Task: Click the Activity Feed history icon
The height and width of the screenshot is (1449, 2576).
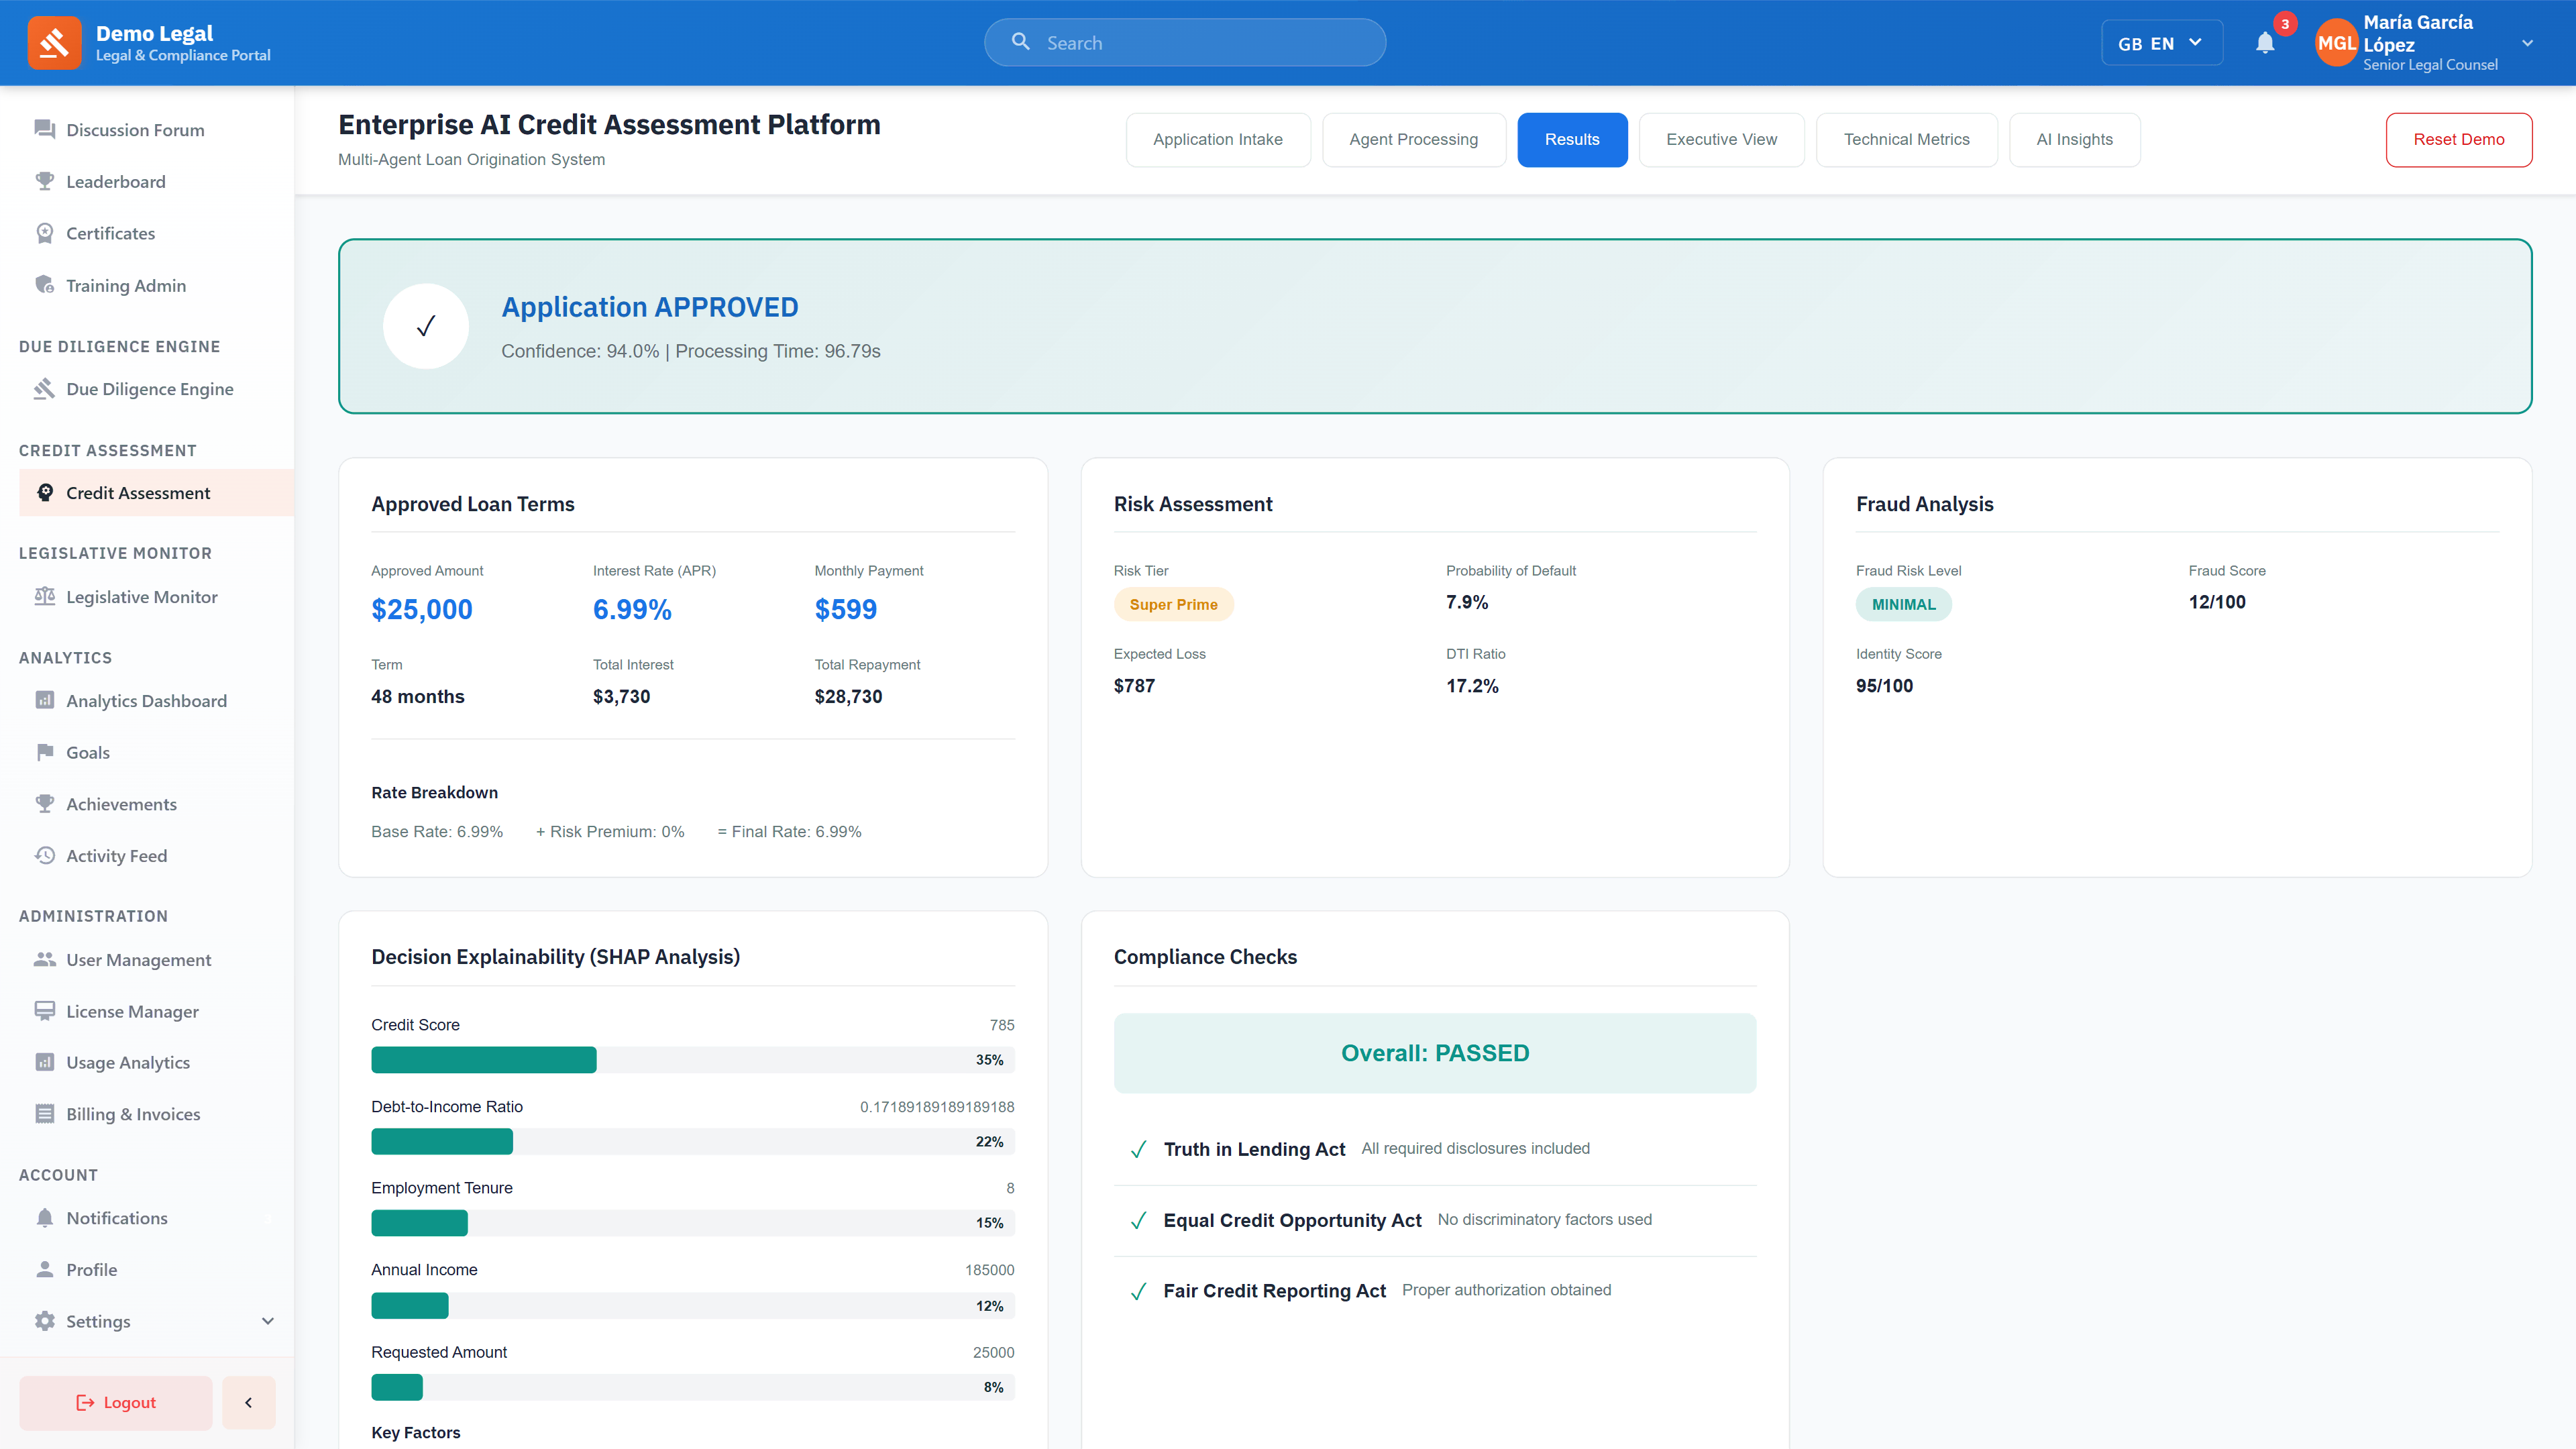Action: (x=44, y=856)
